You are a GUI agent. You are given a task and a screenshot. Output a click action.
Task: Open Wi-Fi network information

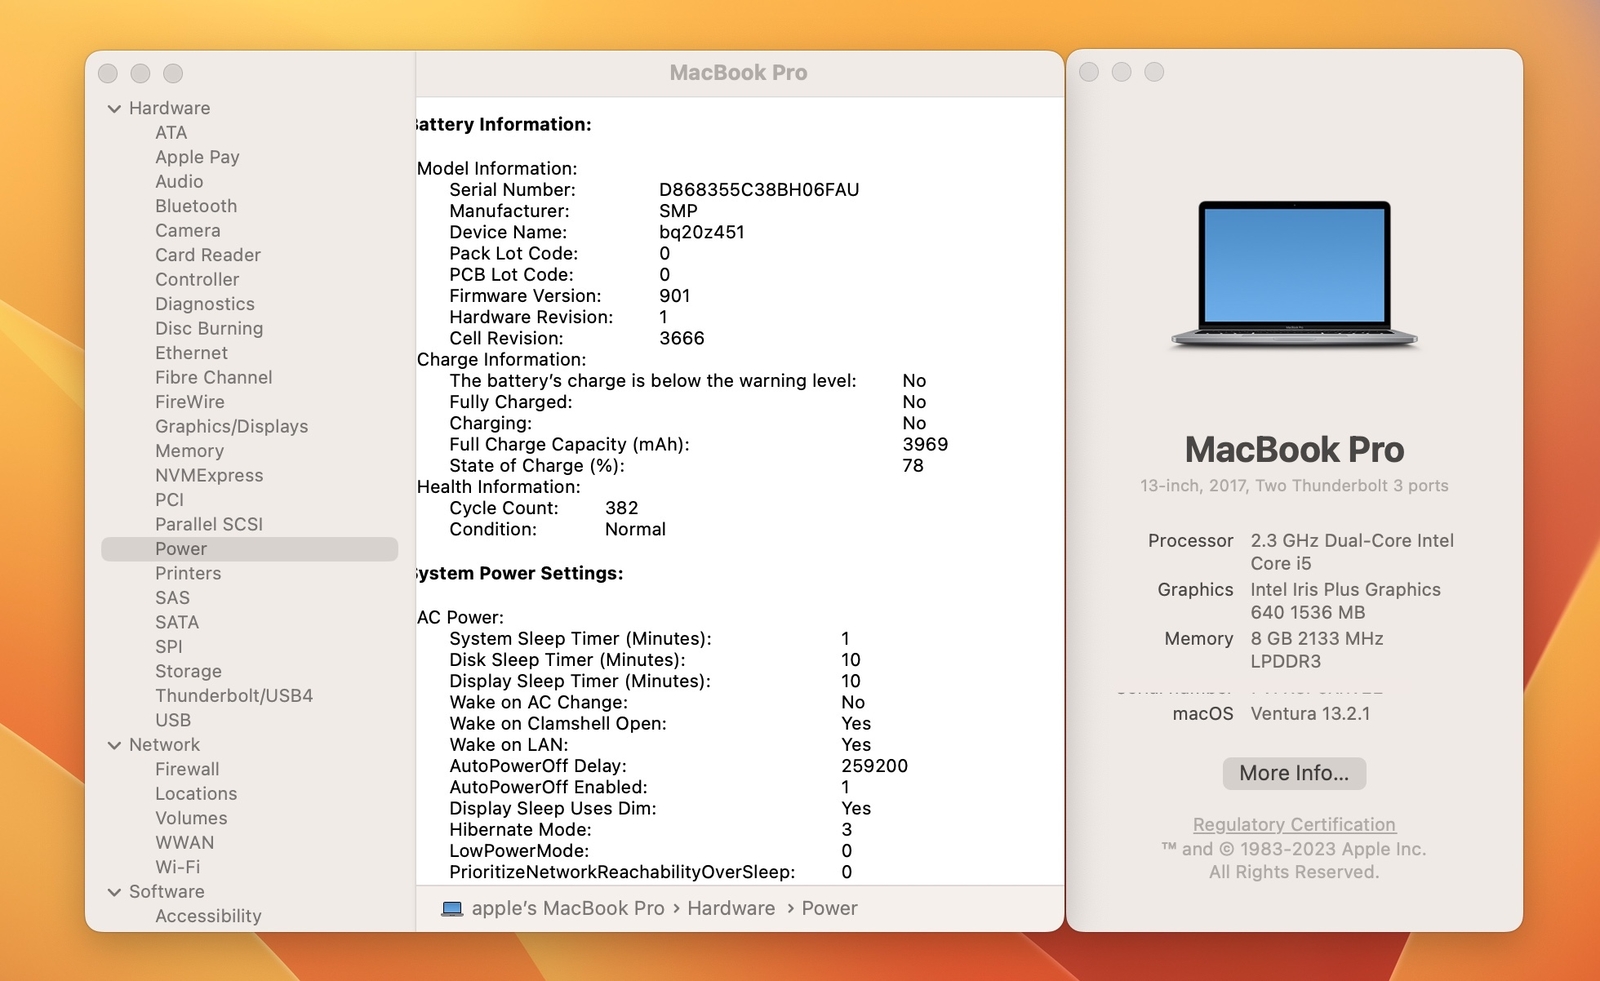coord(177,868)
